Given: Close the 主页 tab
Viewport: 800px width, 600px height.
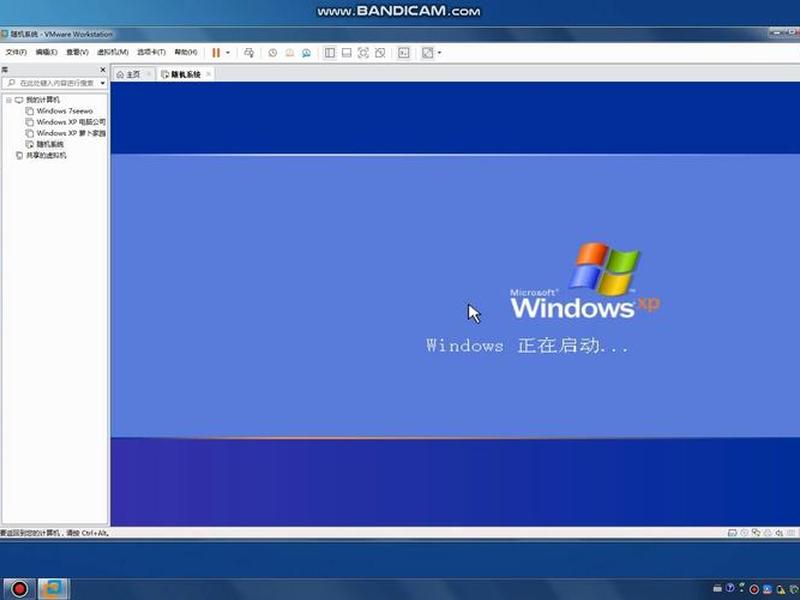Looking at the screenshot, I should coord(149,74).
